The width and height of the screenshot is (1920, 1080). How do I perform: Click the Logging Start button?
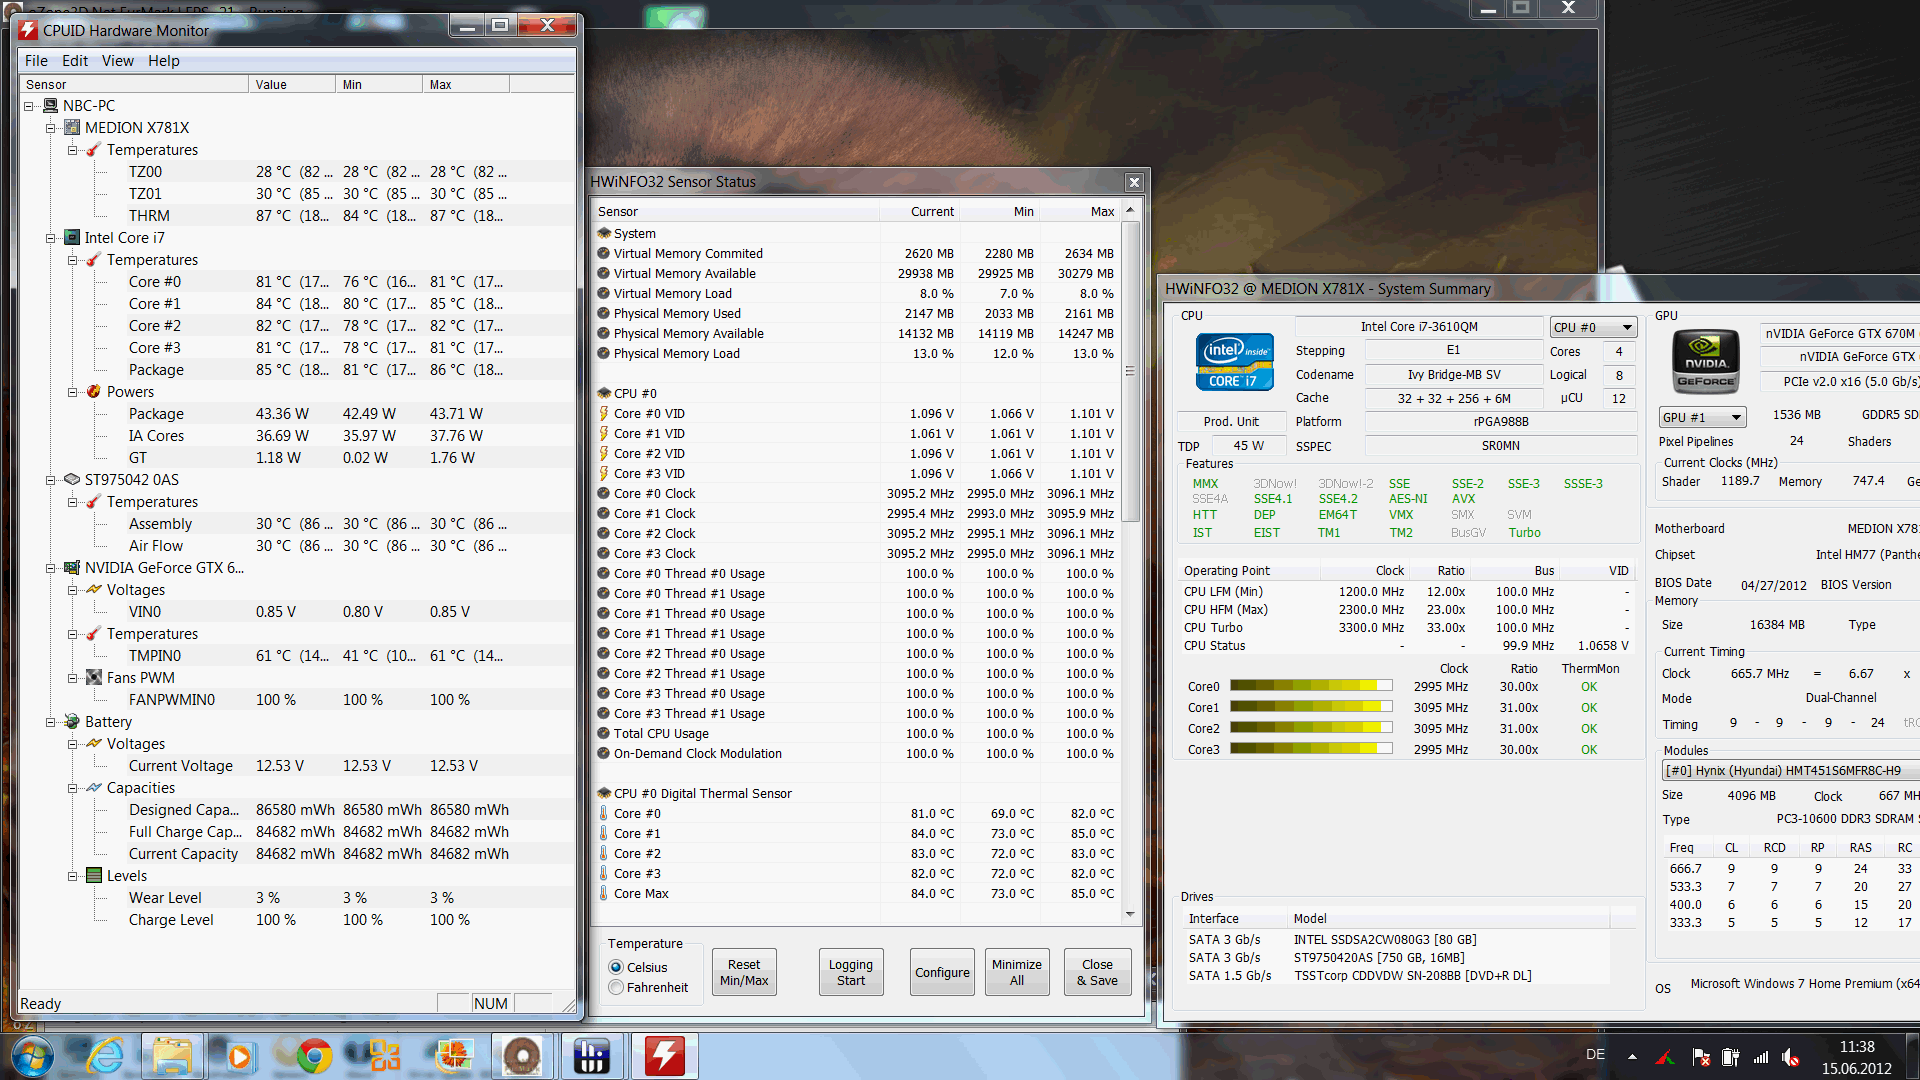pos(850,972)
